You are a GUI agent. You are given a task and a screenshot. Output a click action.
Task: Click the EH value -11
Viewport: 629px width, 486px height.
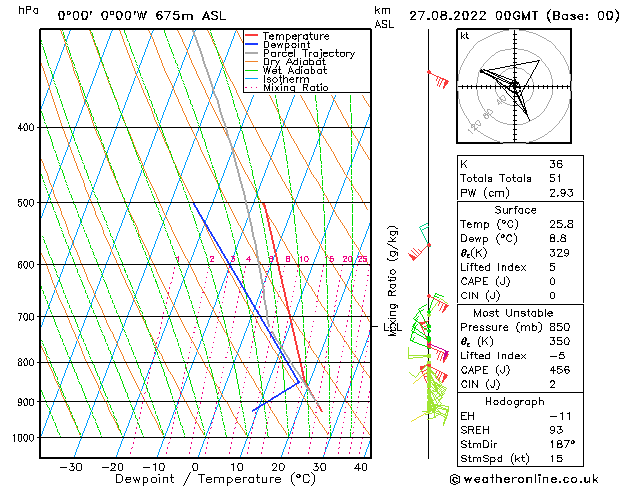click(x=560, y=416)
